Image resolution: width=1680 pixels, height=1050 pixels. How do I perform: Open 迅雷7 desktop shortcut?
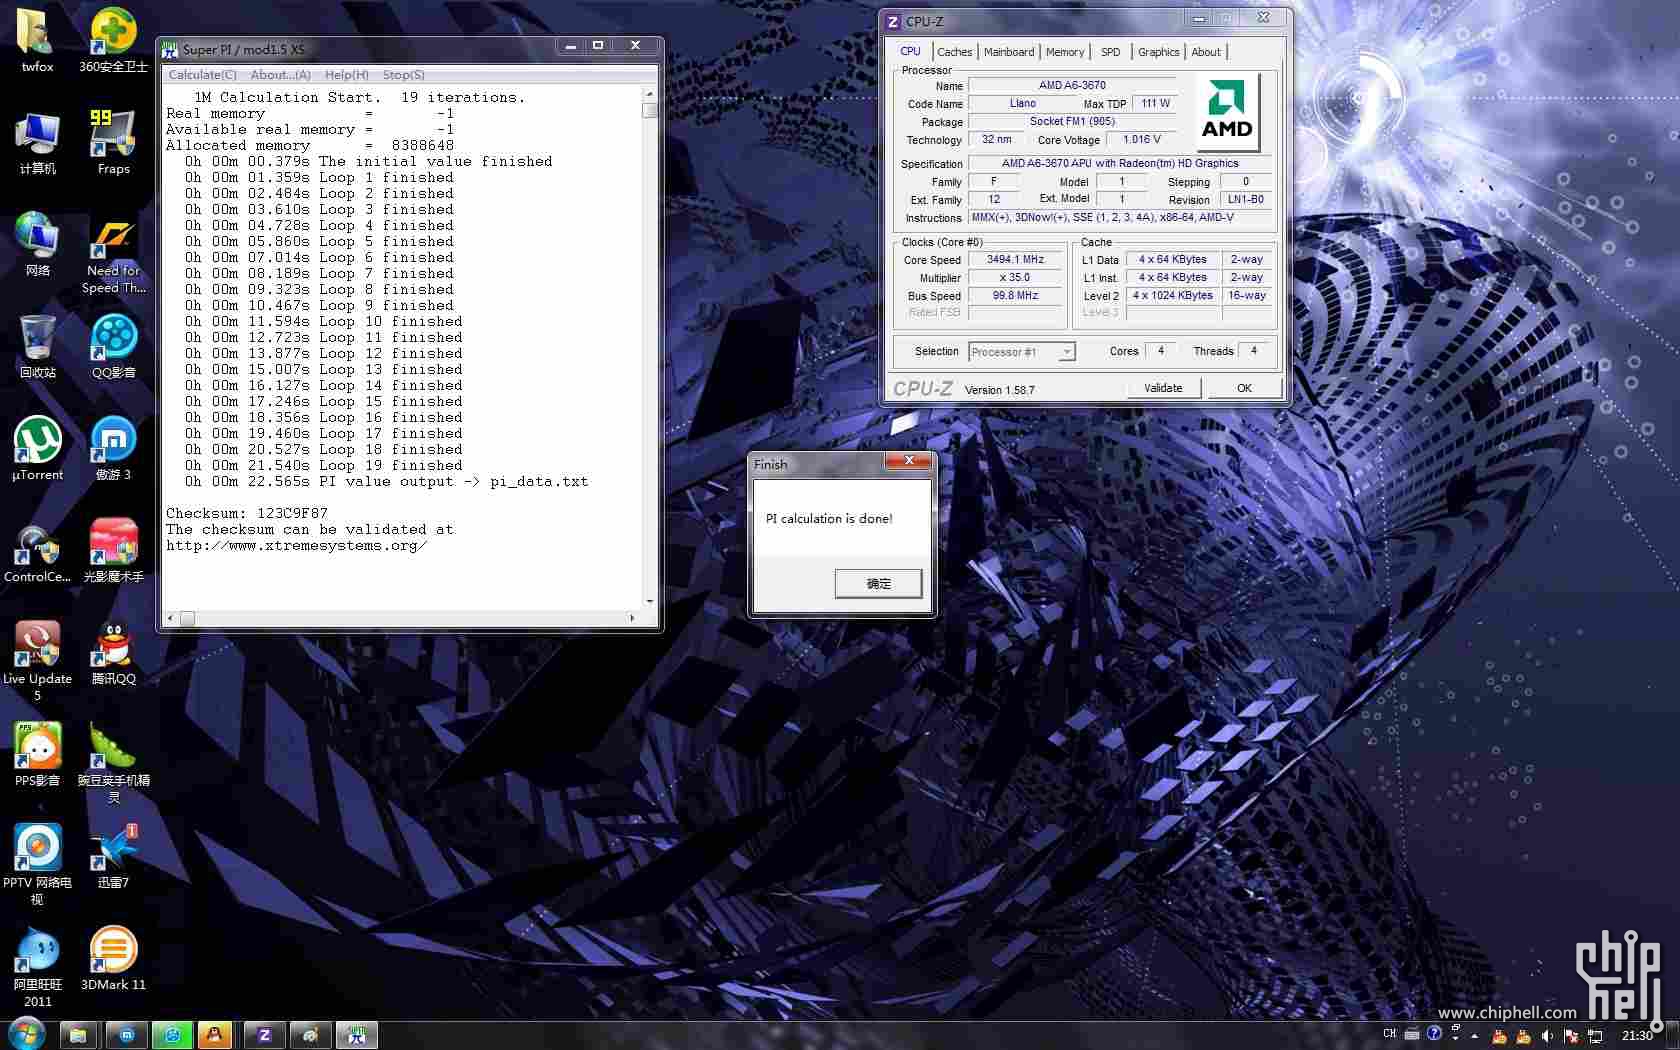(x=113, y=857)
